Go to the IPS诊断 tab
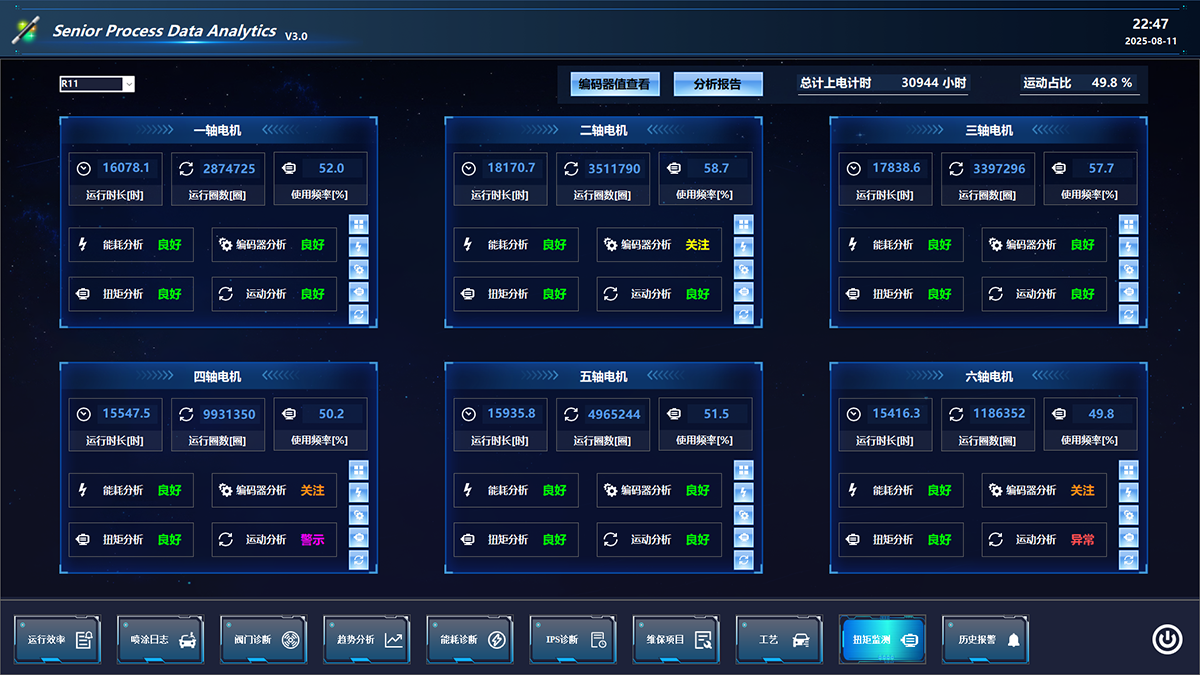The image size is (1200, 675). [x=573, y=639]
